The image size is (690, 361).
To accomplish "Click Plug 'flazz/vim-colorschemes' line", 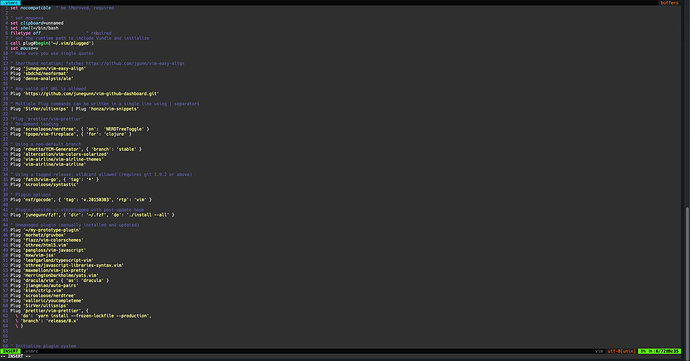I will [47, 240].
